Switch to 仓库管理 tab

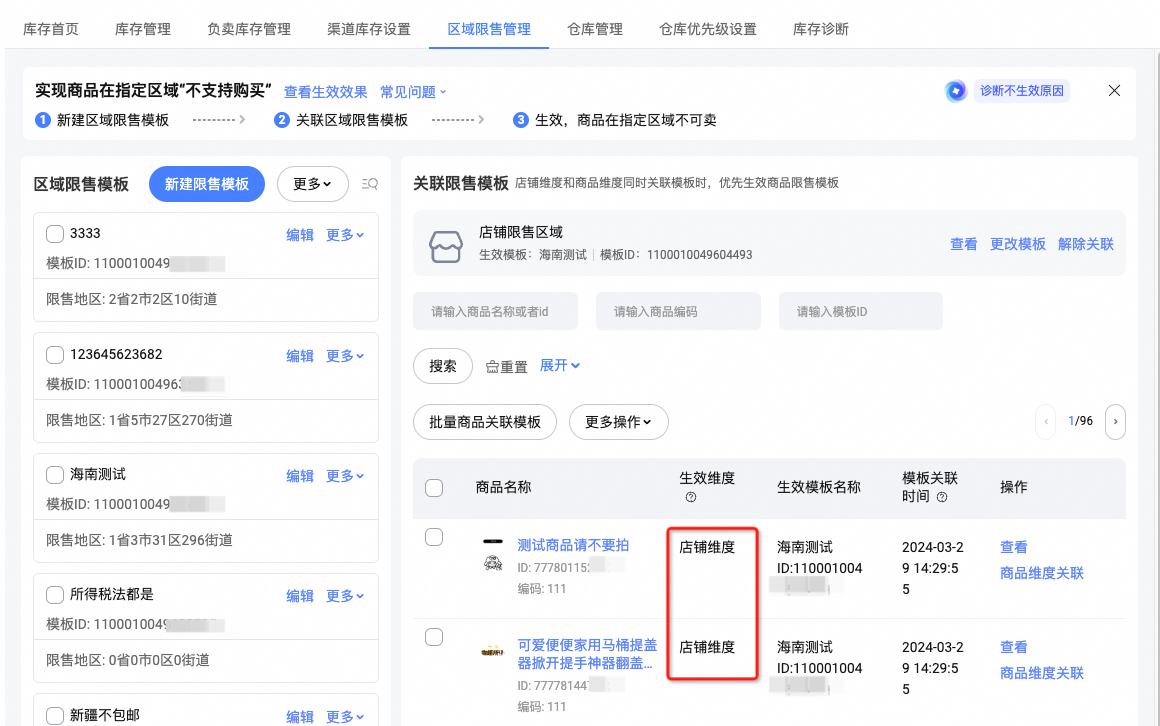click(595, 29)
